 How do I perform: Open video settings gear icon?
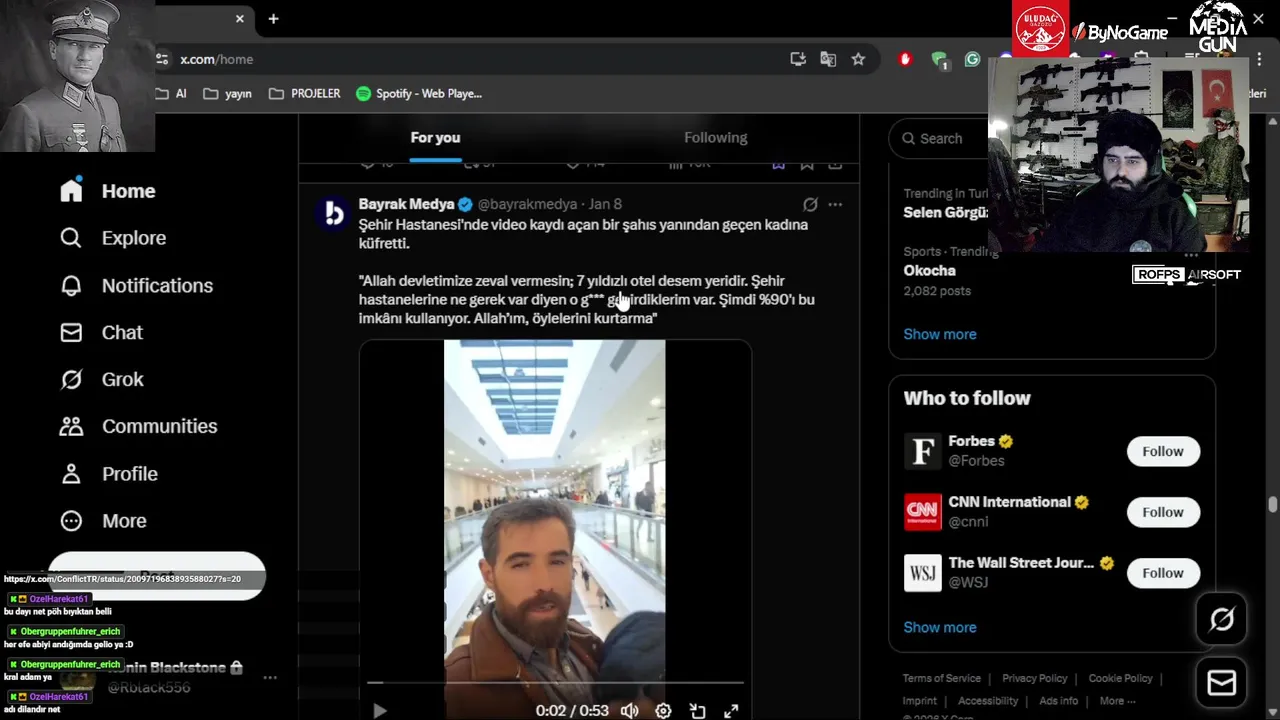tap(663, 711)
